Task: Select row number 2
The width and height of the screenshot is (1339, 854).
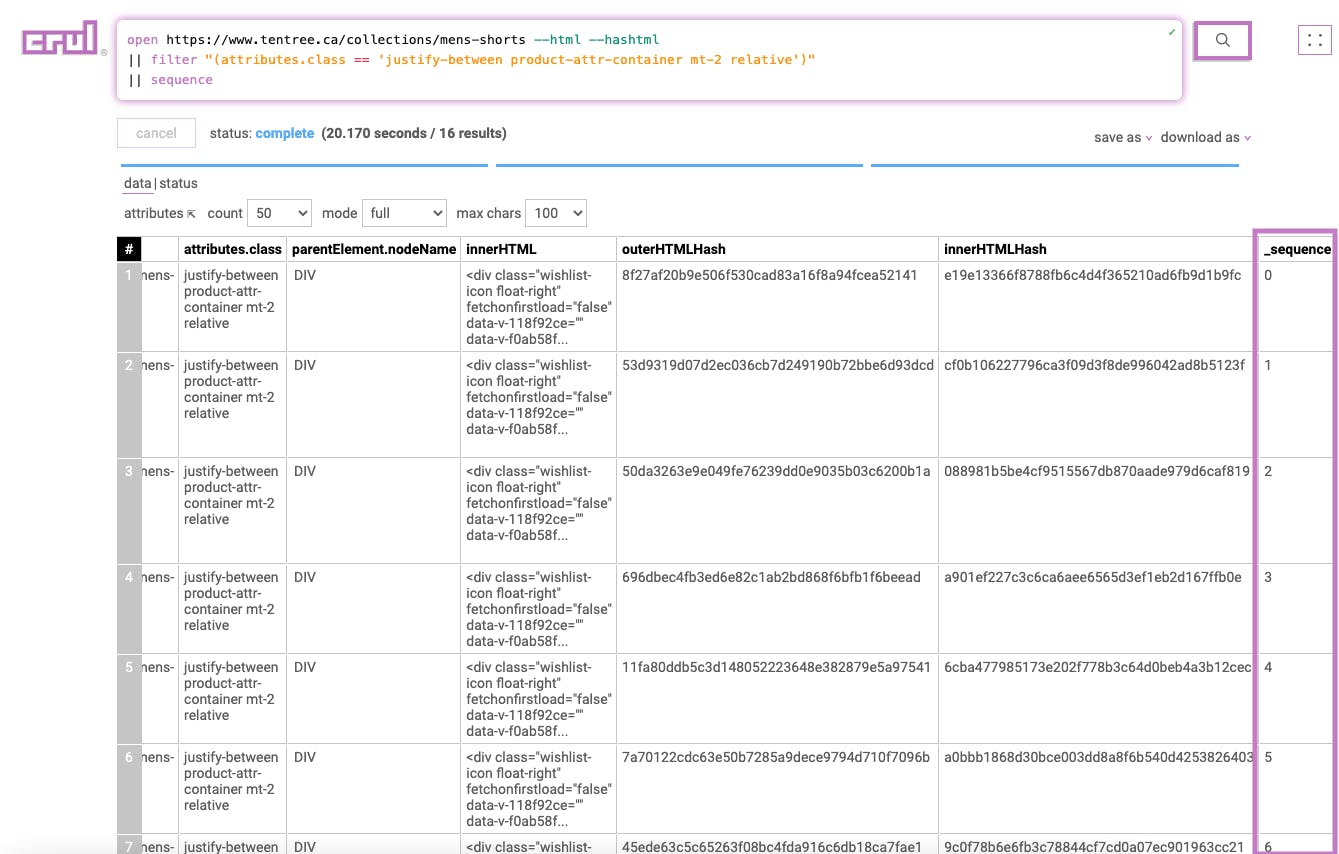Action: 129,404
